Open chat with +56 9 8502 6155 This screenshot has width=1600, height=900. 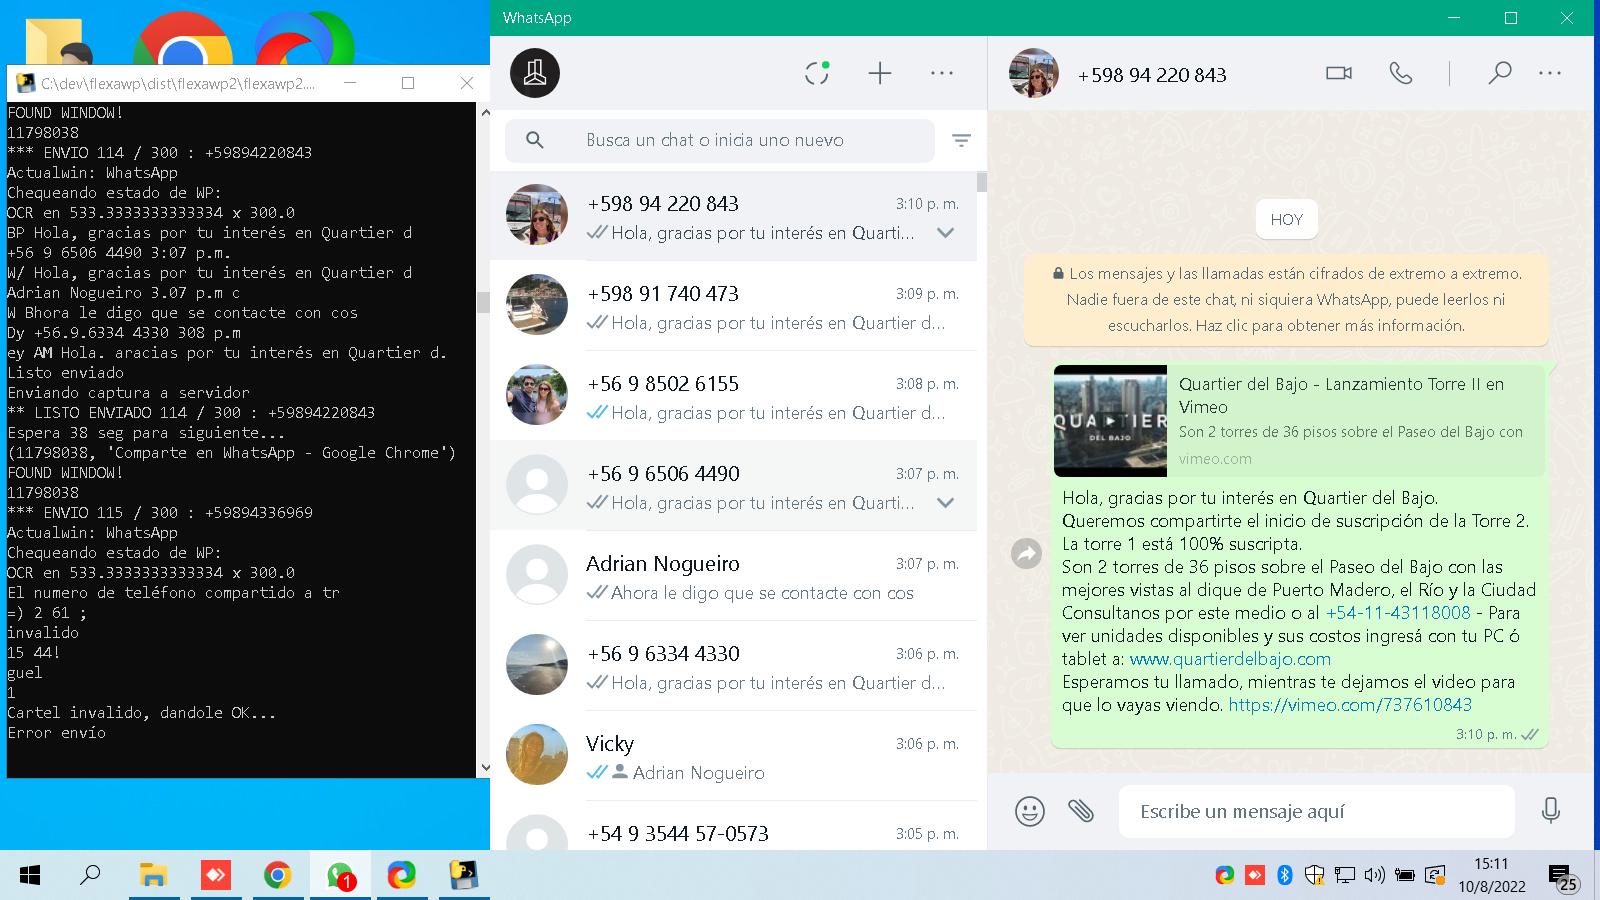pyautogui.click(x=733, y=396)
